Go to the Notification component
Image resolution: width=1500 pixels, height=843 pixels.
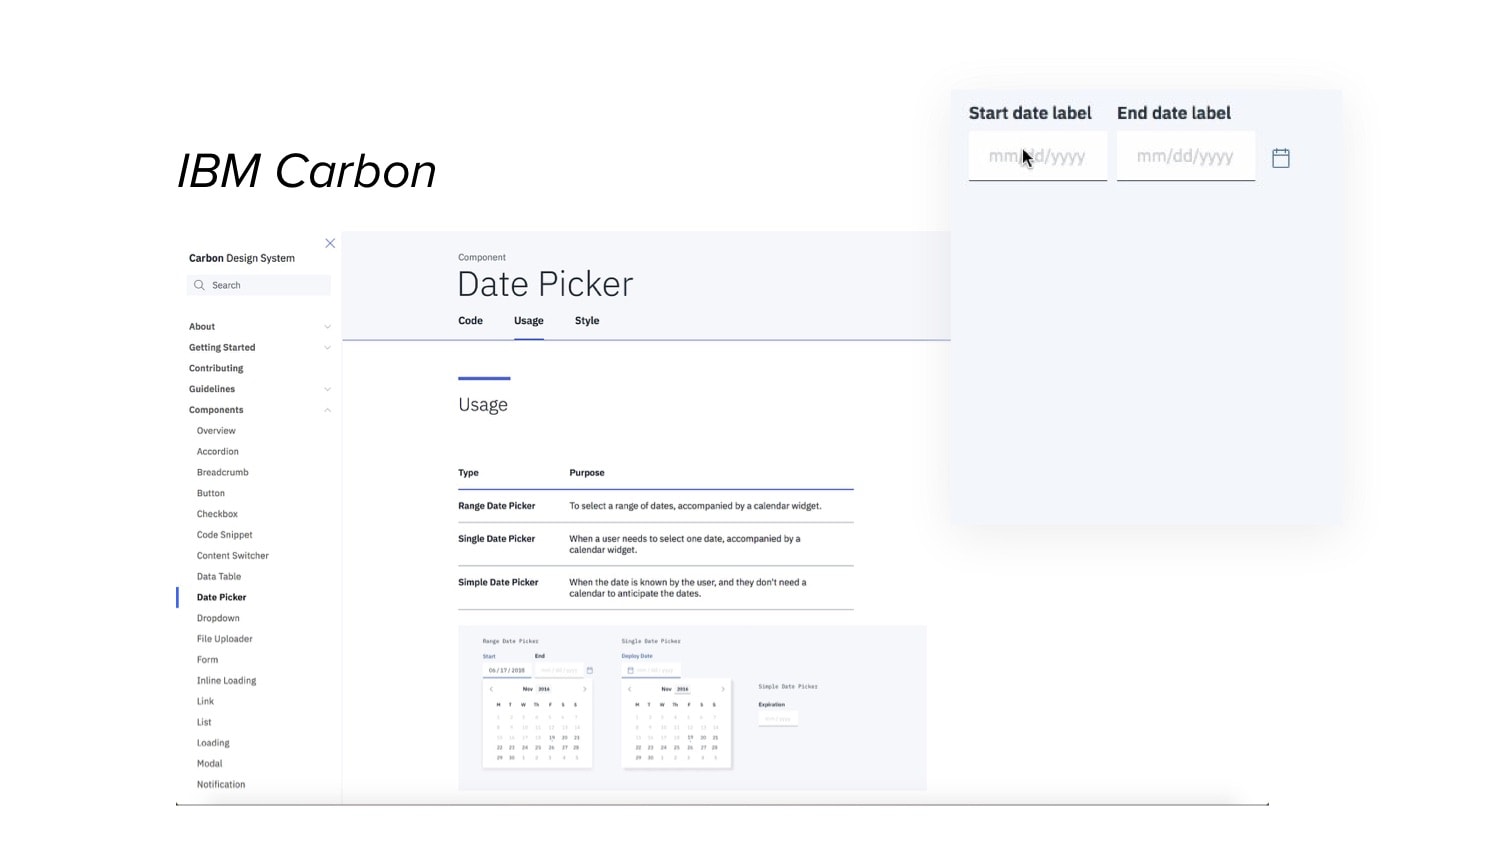coord(221,785)
